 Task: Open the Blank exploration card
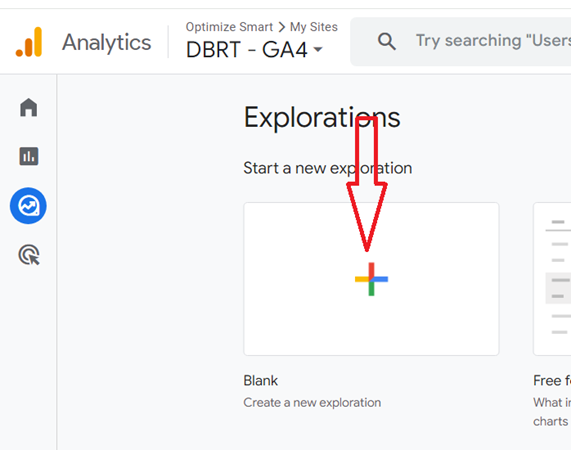click(x=371, y=279)
